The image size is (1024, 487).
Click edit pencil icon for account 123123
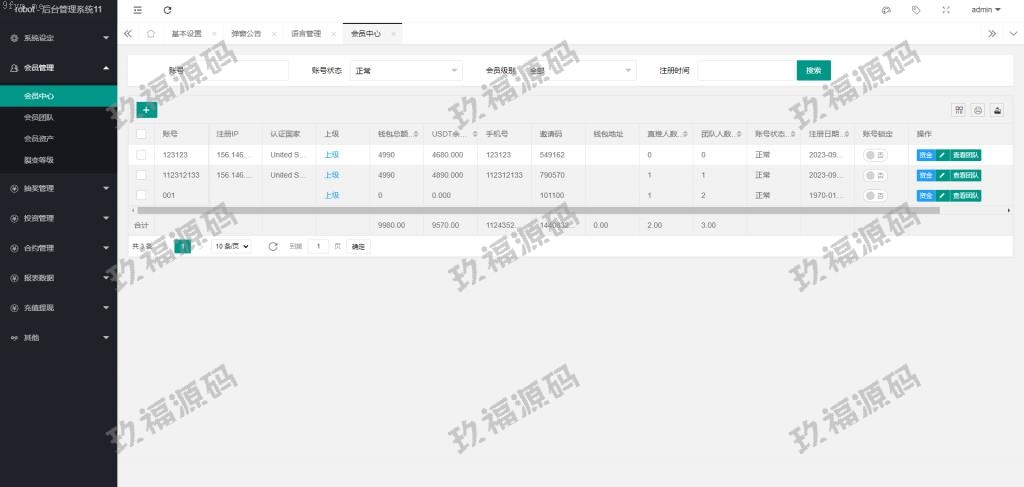point(941,155)
